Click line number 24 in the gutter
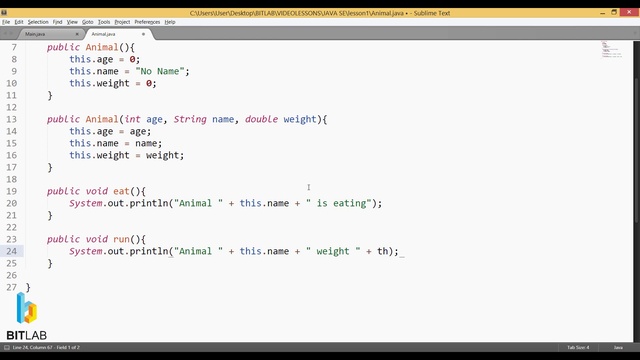The image size is (640, 360). click(x=11, y=251)
